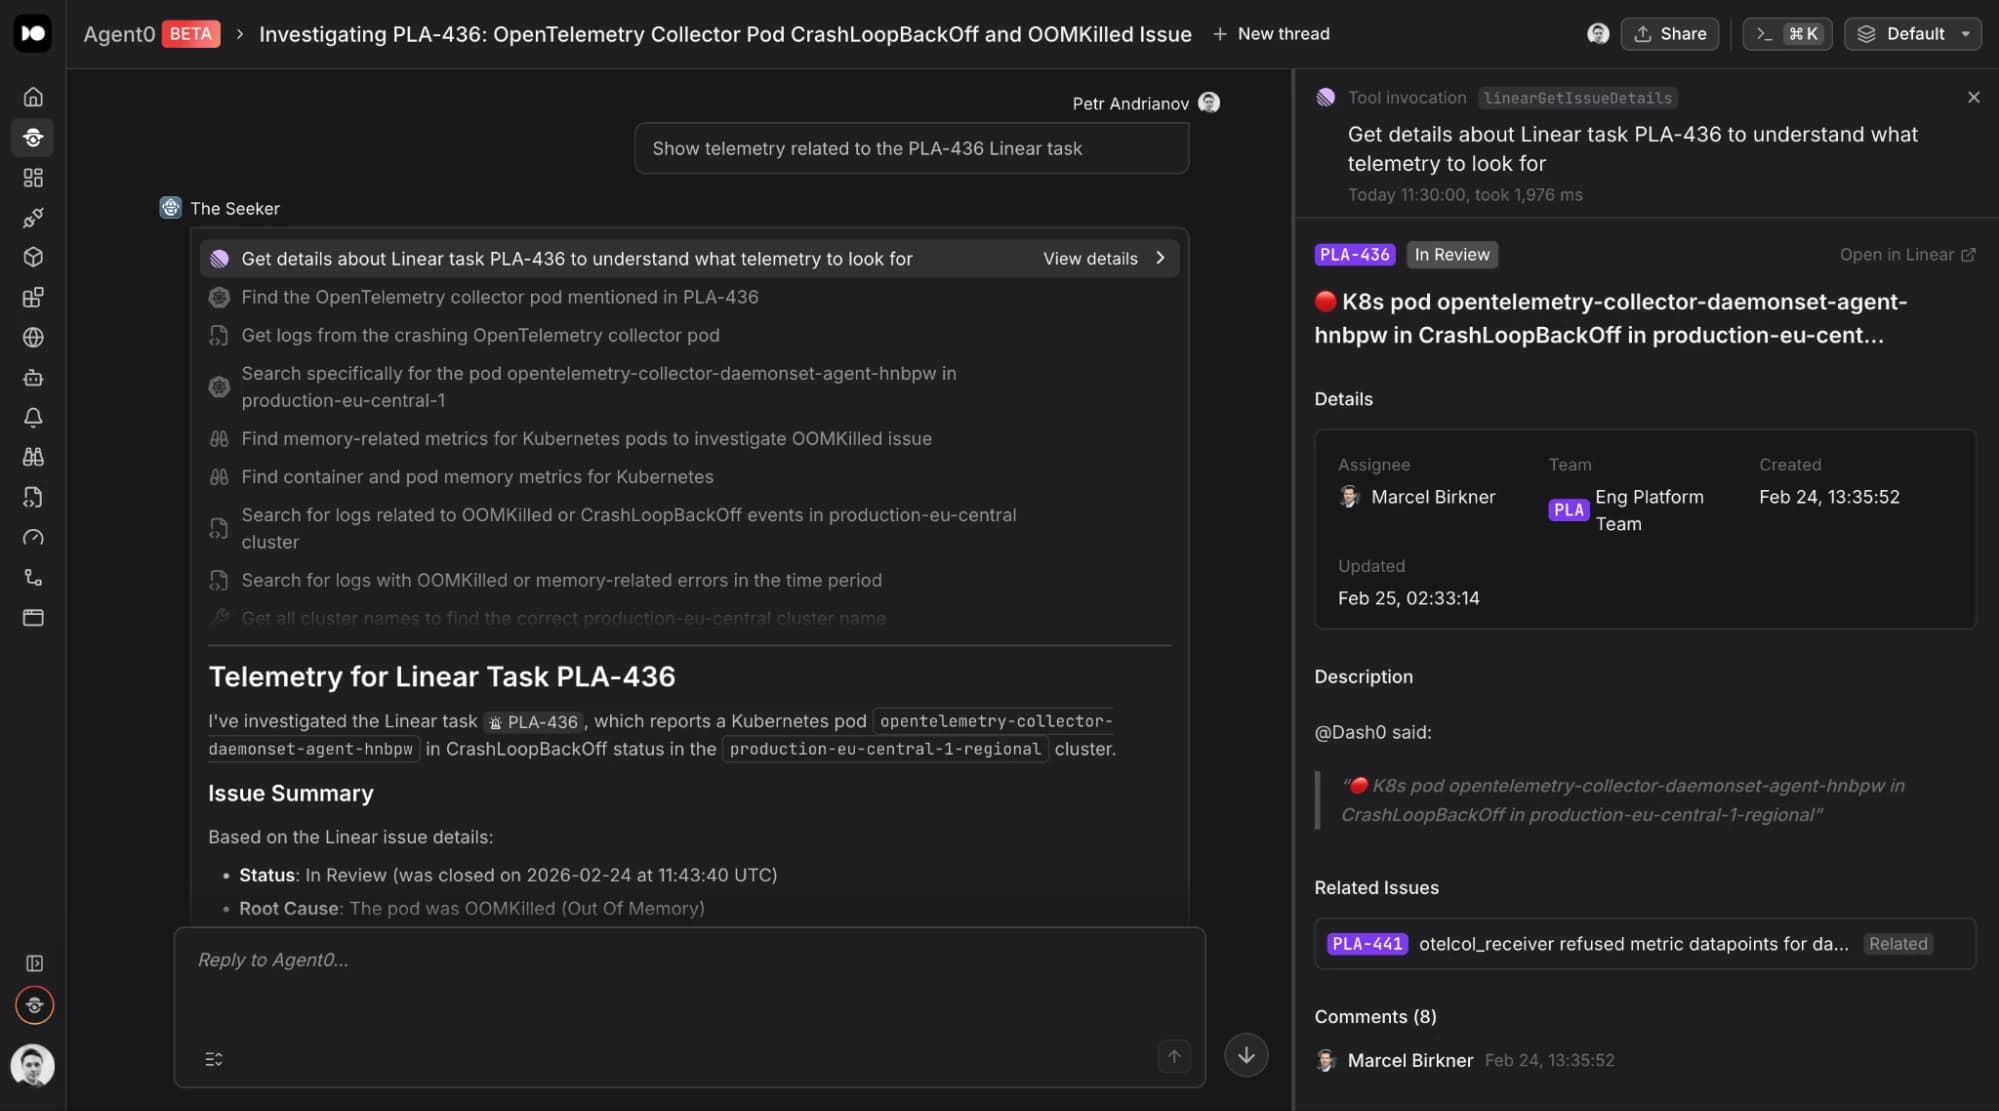Open in Linear link

pyautogui.click(x=1907, y=255)
